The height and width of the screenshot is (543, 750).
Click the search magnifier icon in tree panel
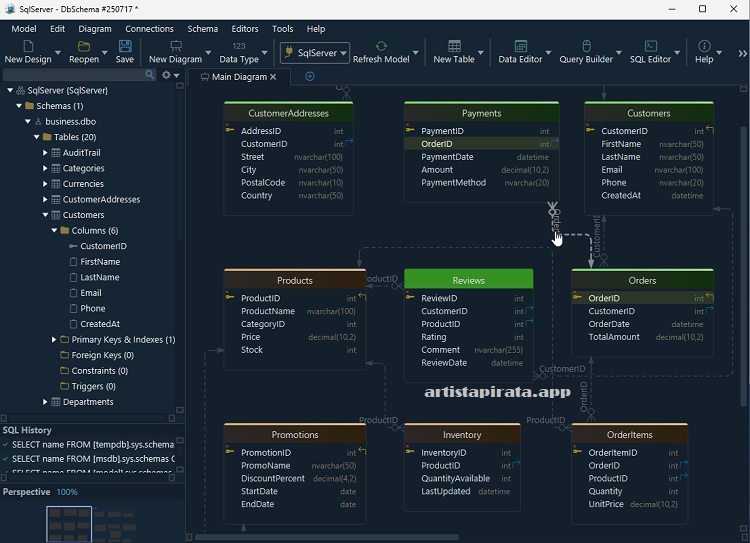(x=150, y=75)
